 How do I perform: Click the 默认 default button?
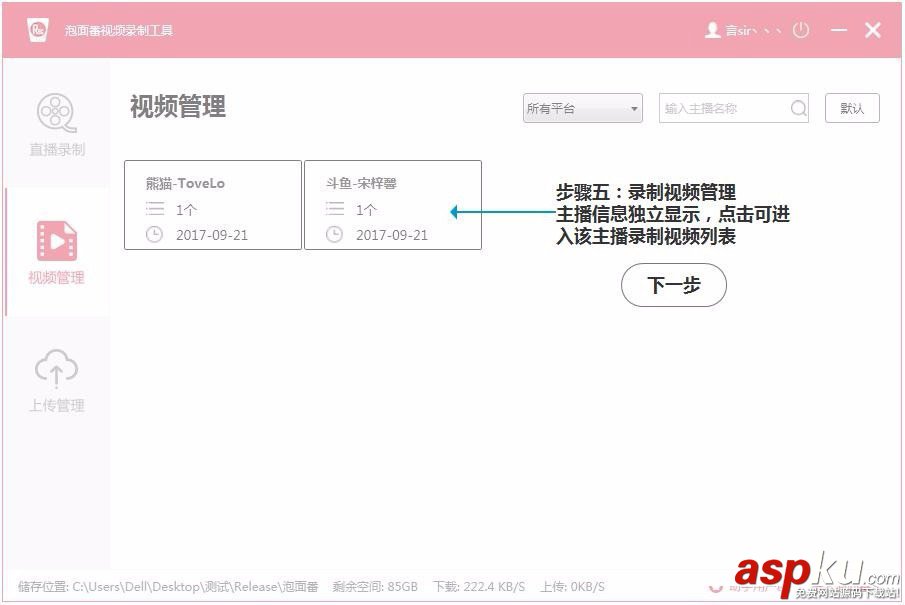coord(852,108)
